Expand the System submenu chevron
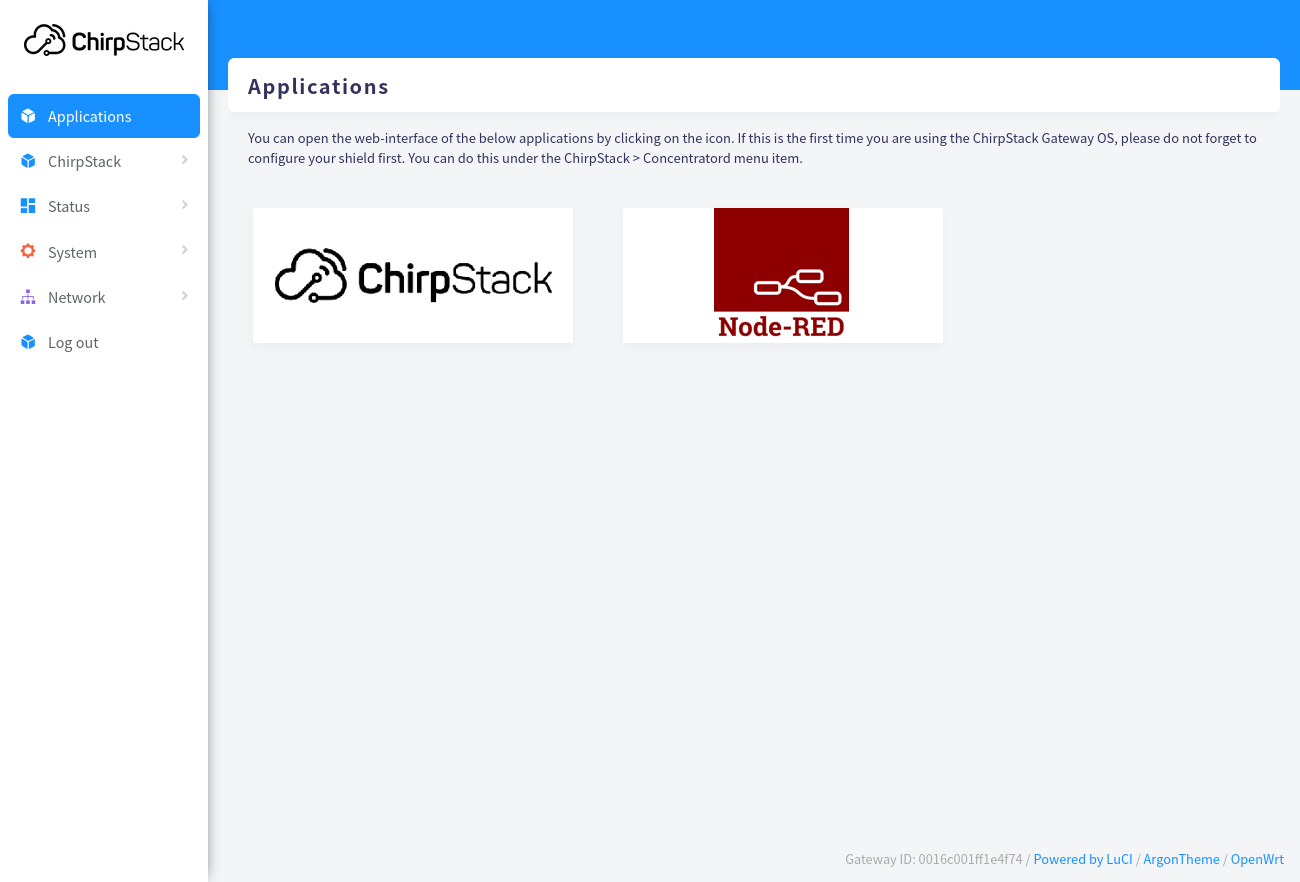This screenshot has width=1300, height=882. coord(185,251)
